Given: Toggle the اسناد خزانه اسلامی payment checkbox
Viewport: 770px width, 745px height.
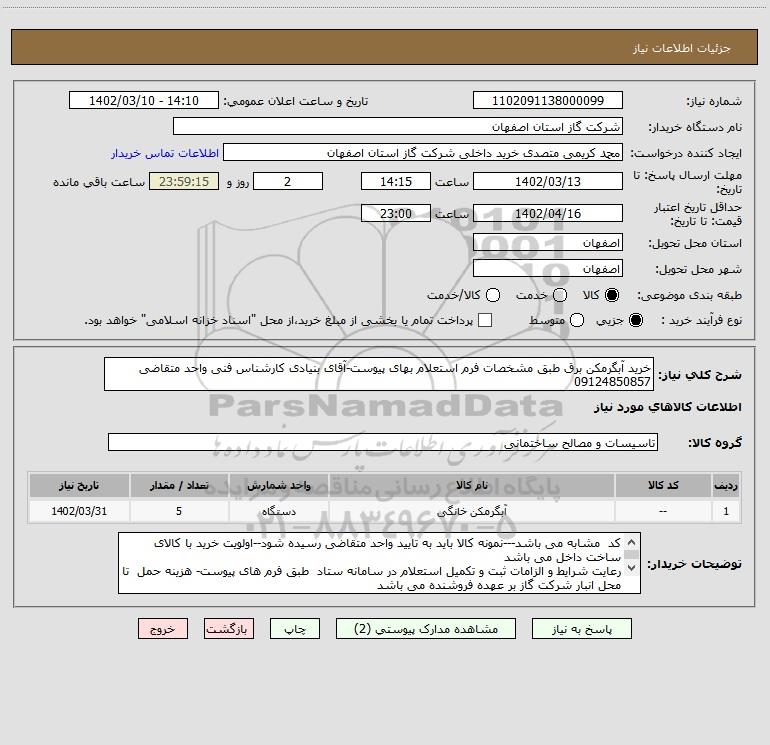Looking at the screenshot, I should click(485, 320).
